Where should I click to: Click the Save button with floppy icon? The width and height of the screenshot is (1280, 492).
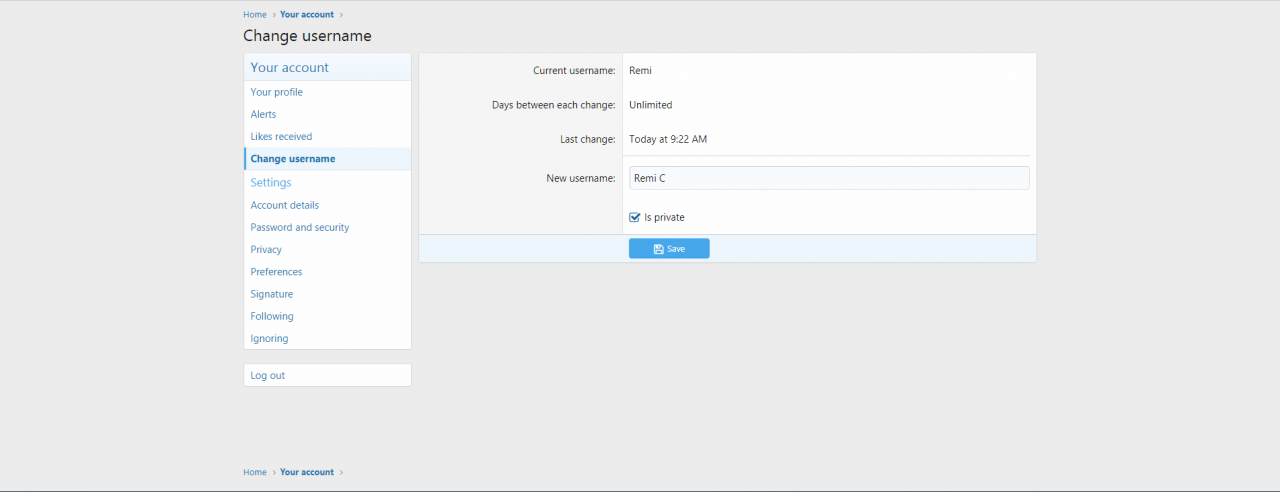669,249
